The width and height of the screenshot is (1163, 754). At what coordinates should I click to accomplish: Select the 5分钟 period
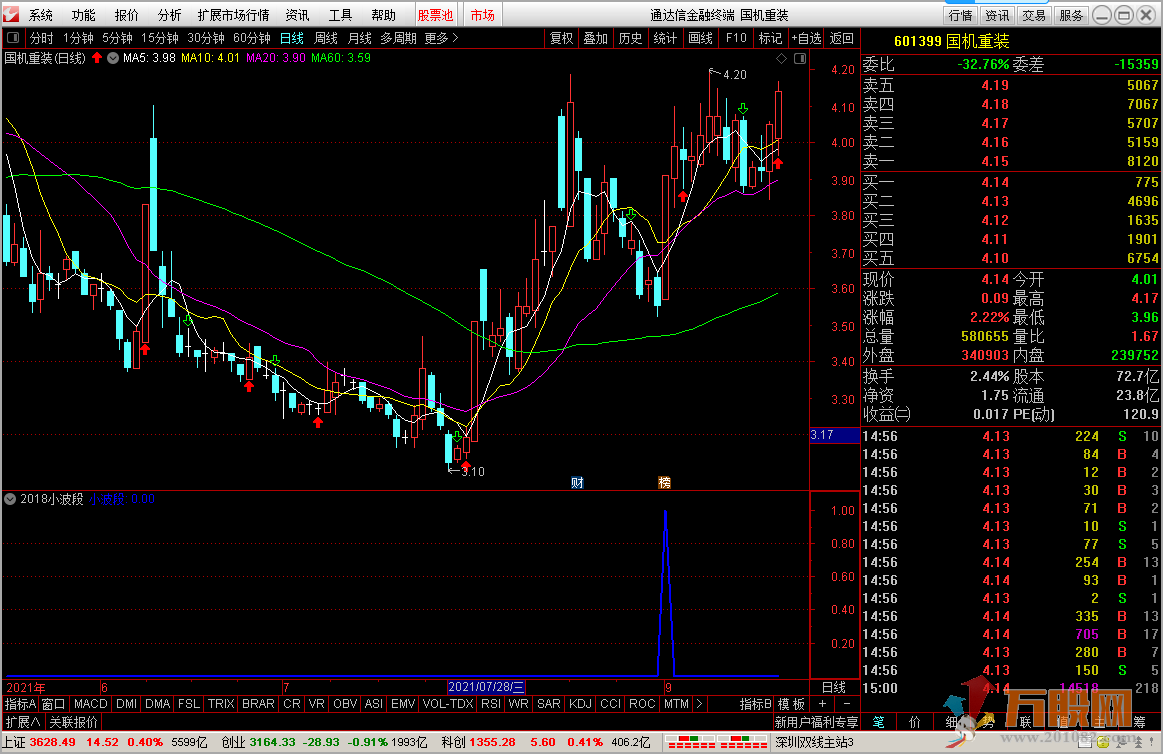(117, 38)
